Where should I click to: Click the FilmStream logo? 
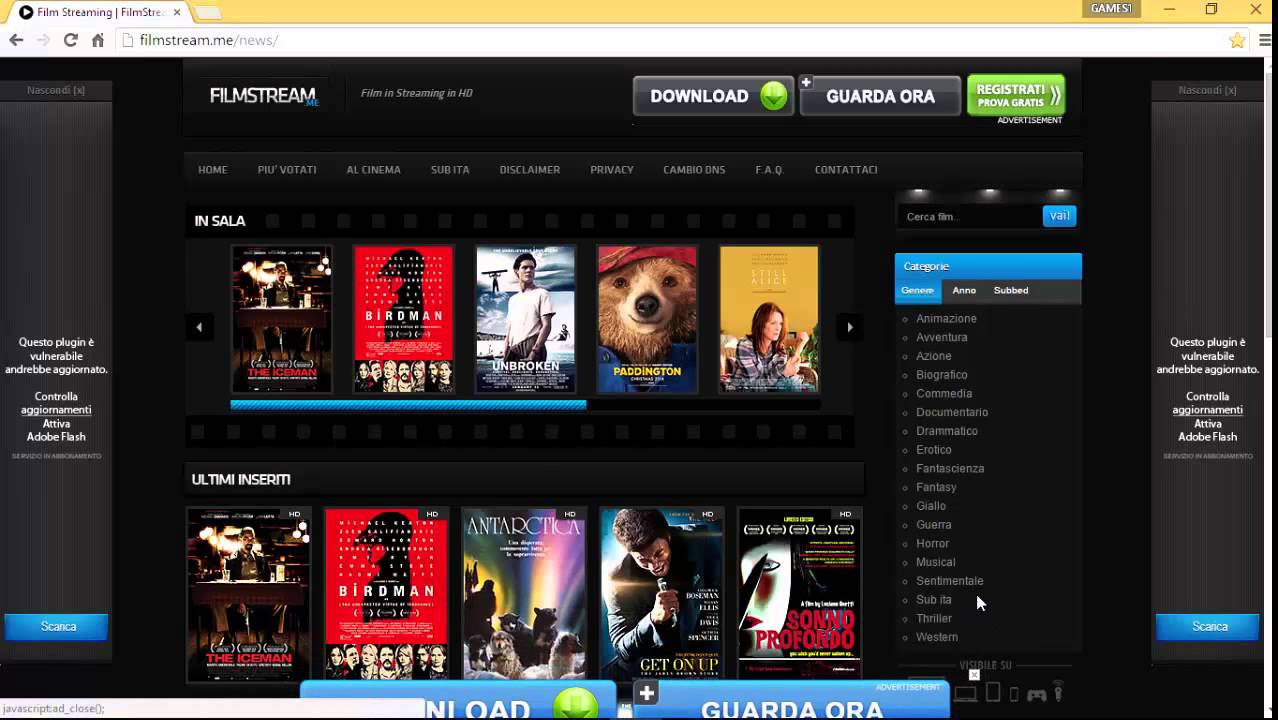264,95
